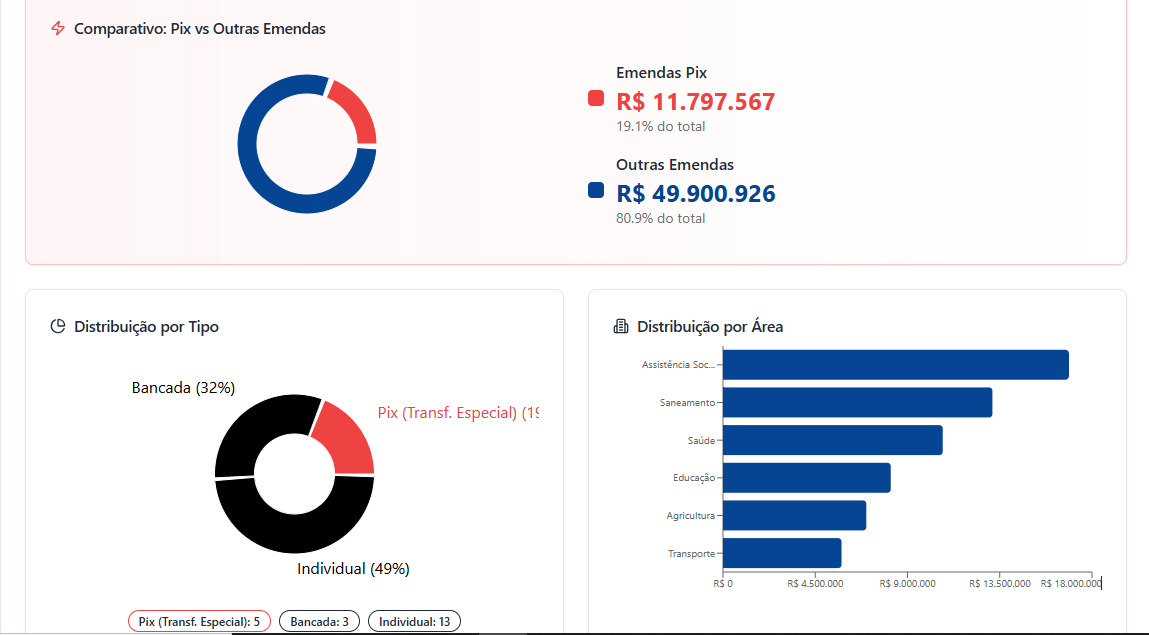Click the Agricultura bar in the area chart

click(794, 515)
